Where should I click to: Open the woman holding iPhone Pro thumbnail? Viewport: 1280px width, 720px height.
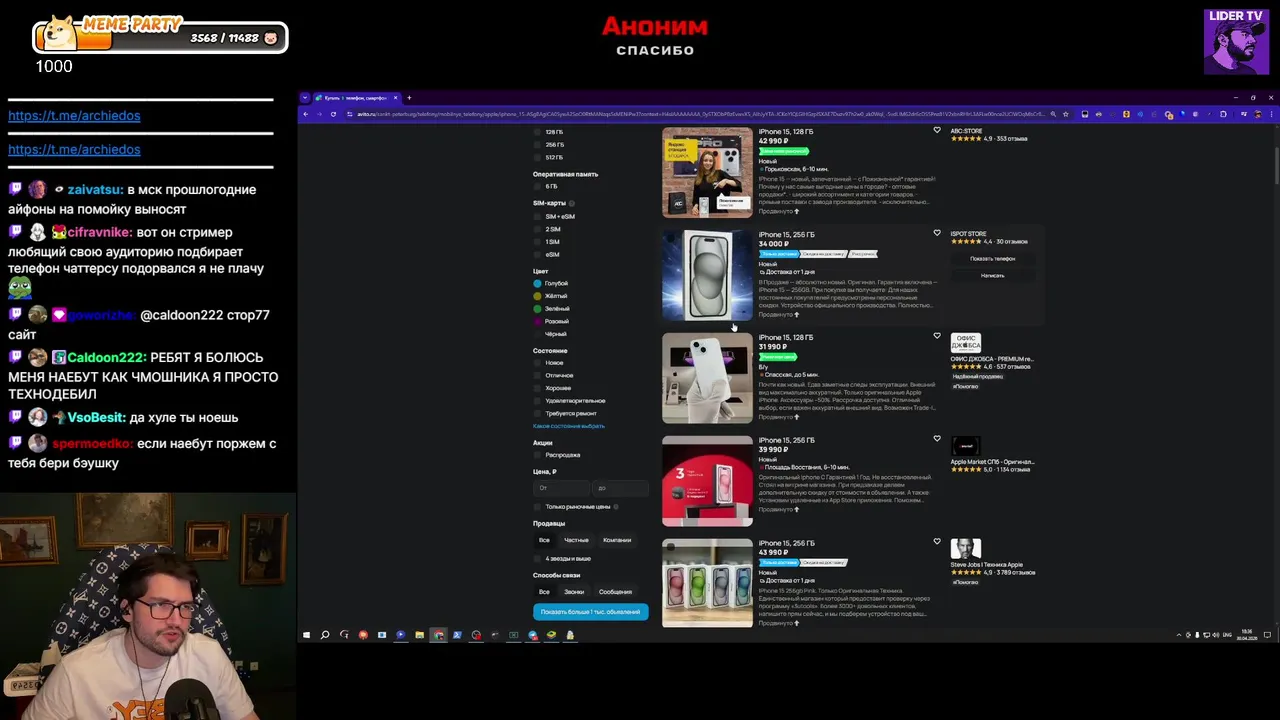(x=707, y=172)
